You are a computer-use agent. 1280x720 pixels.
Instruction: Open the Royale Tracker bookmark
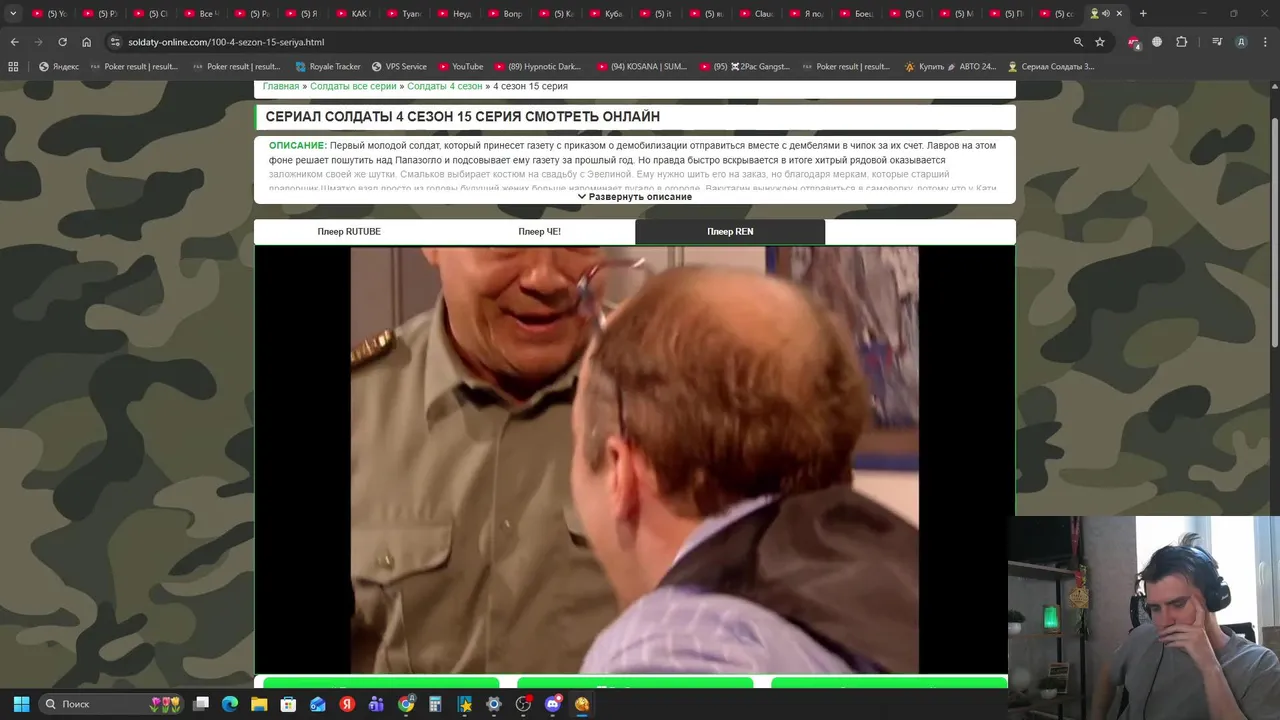[x=328, y=67]
